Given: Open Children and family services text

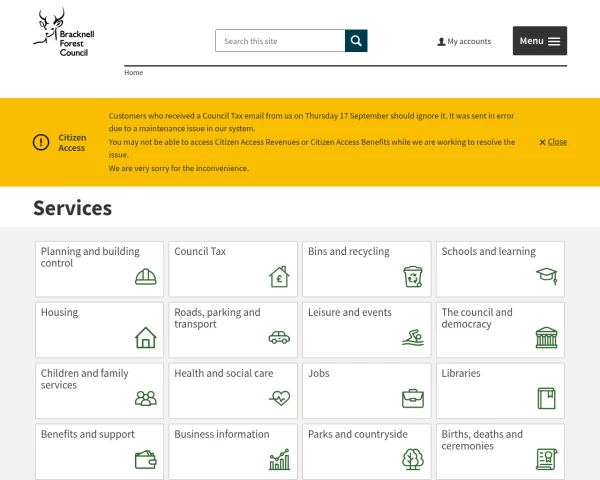Looking at the screenshot, I should pos(85,379).
